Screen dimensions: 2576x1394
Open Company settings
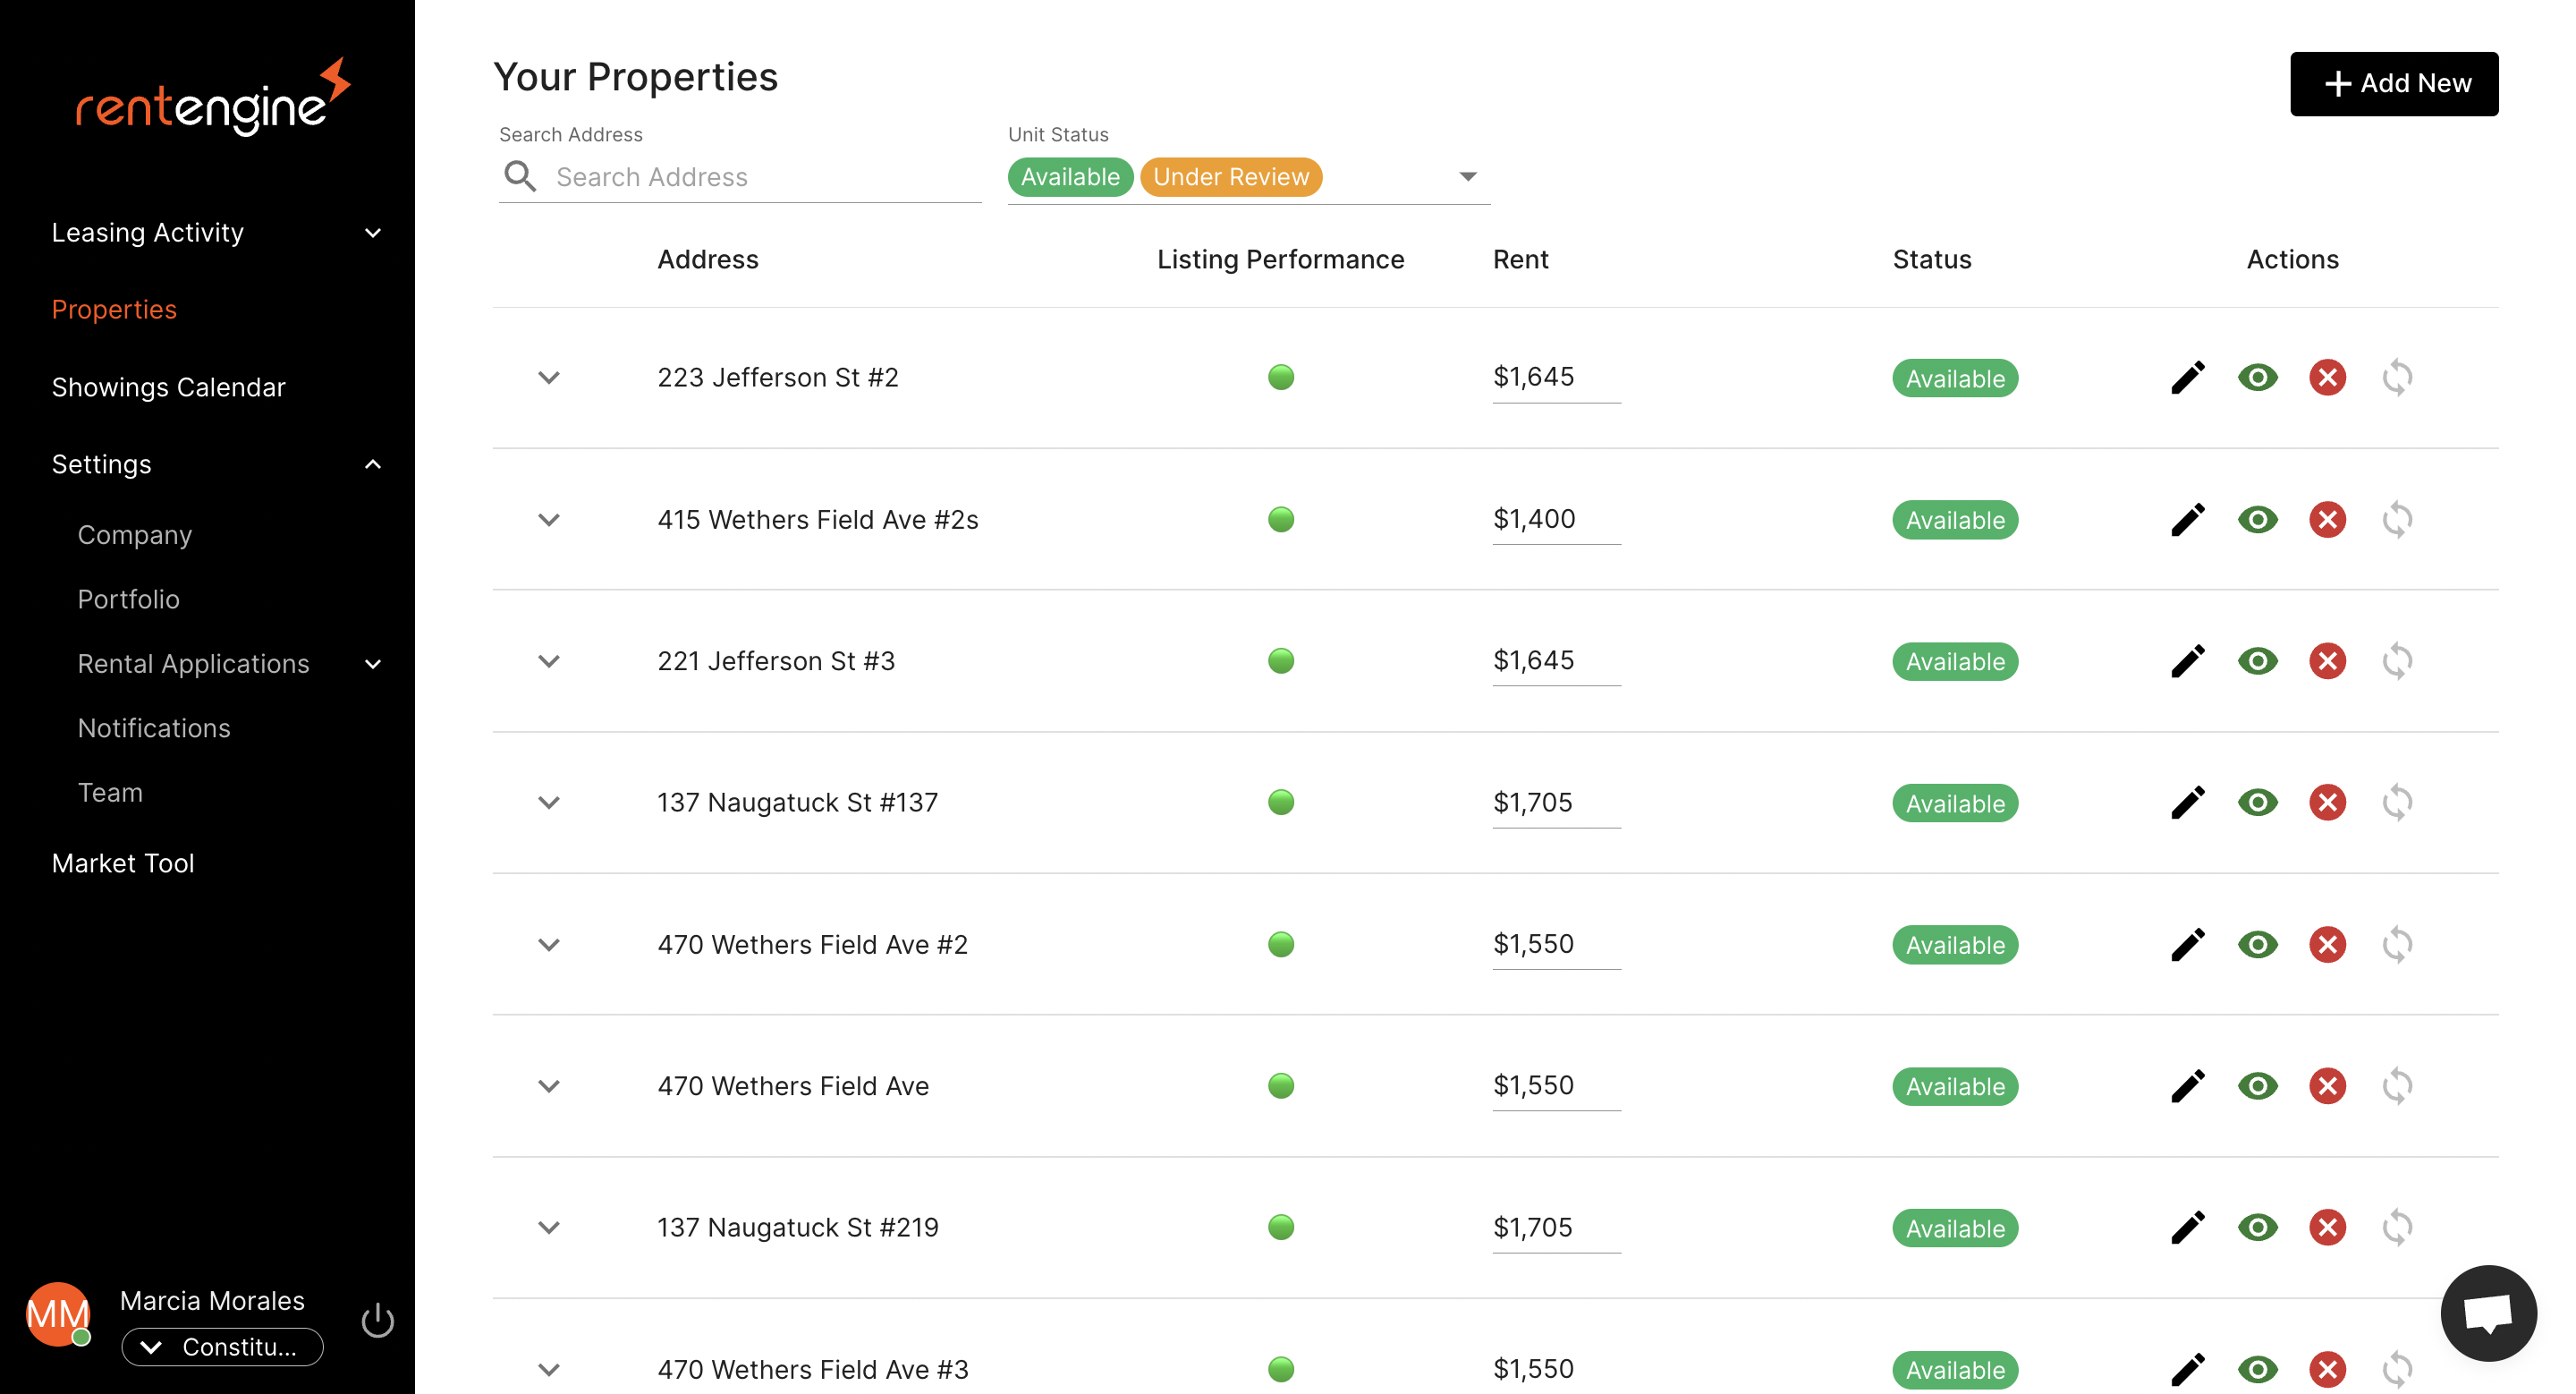coord(134,535)
